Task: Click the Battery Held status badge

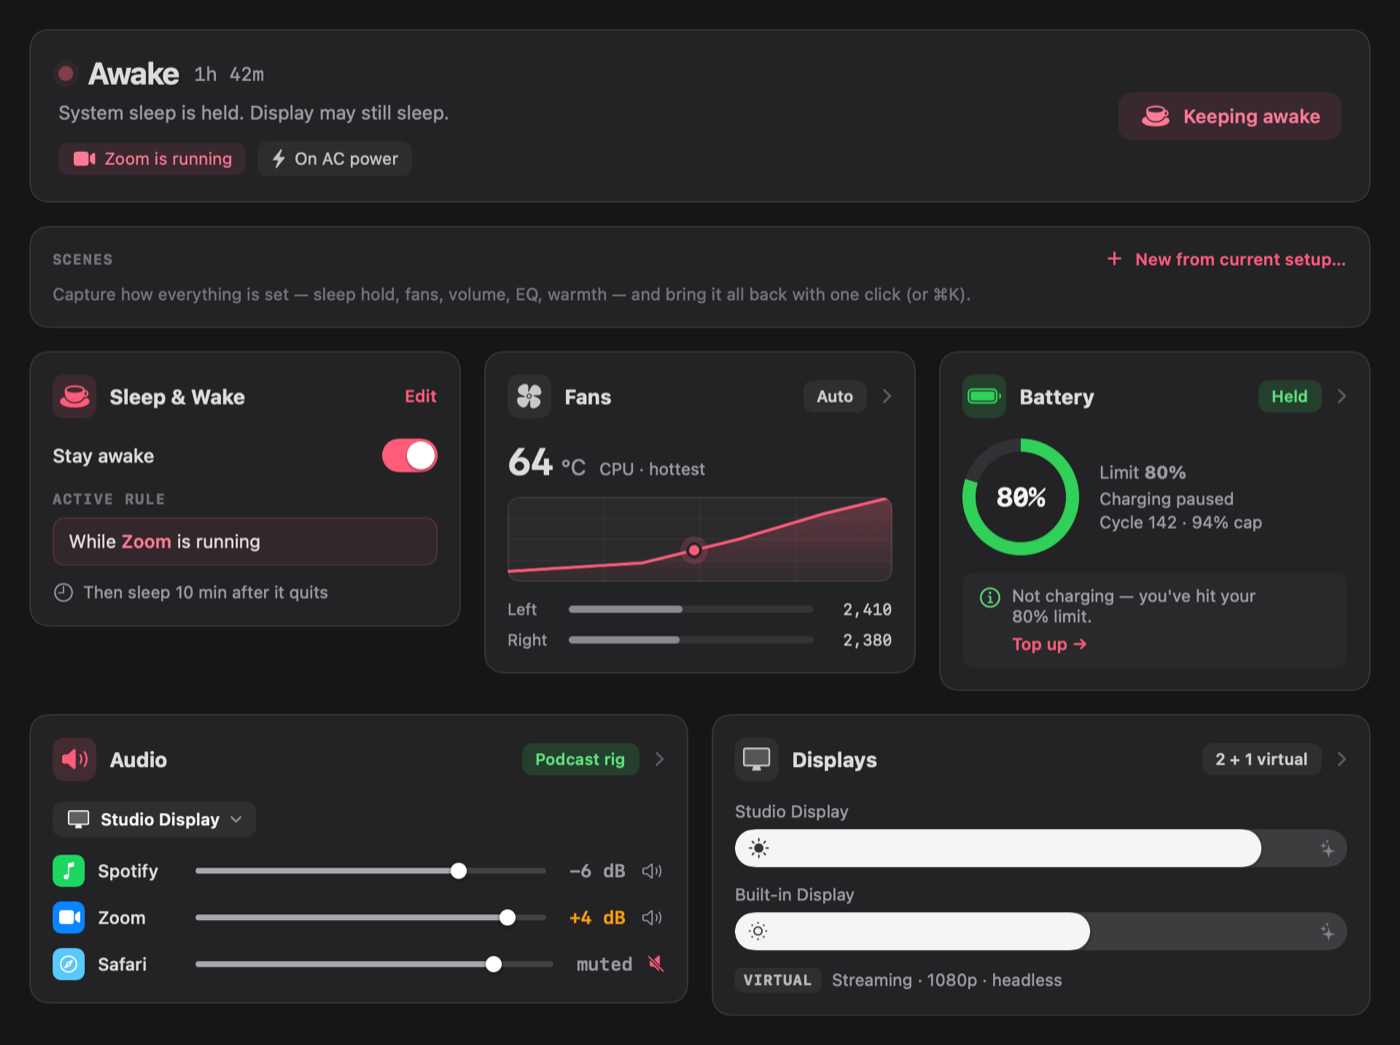Action: (x=1289, y=397)
